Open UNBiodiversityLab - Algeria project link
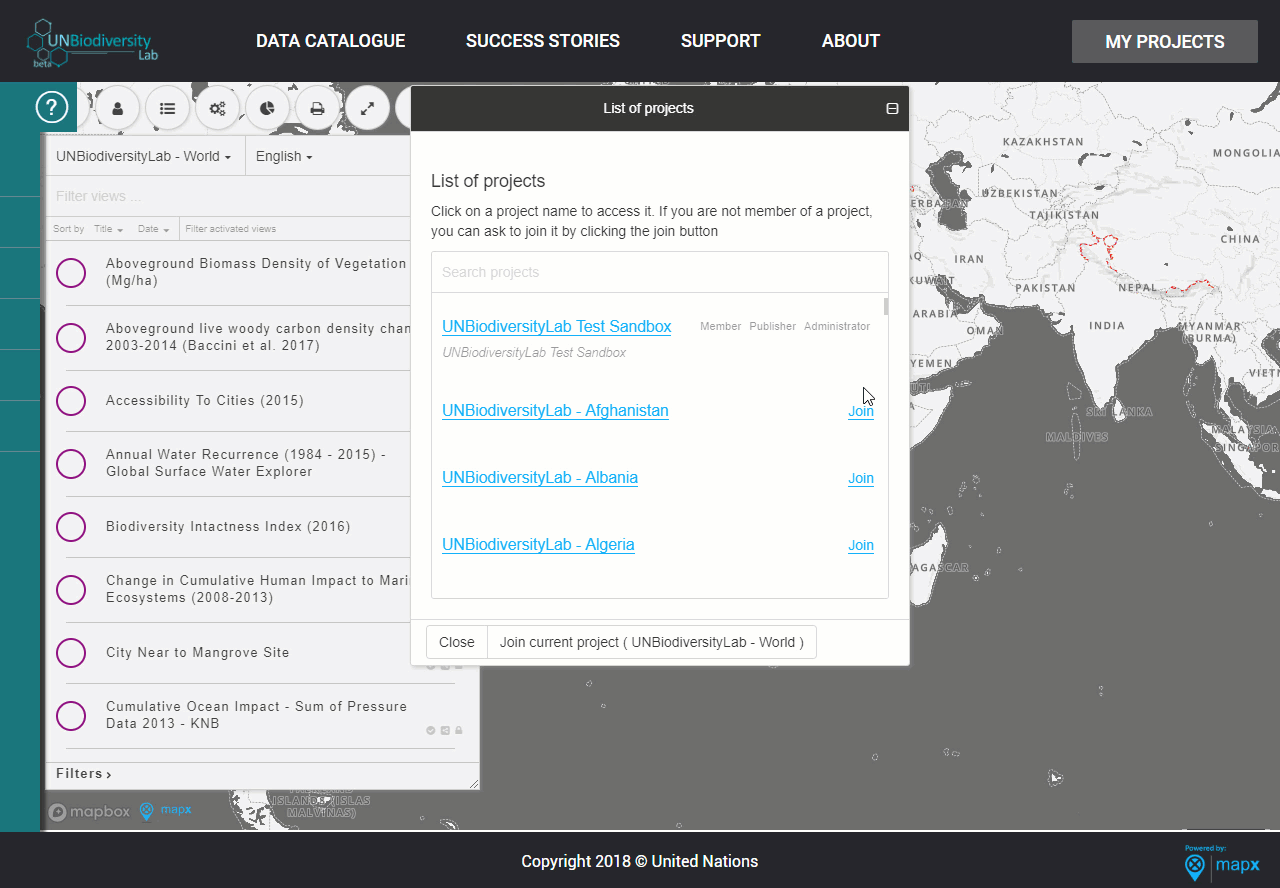Screen dimensions: 1280x888 pyautogui.click(x=538, y=544)
